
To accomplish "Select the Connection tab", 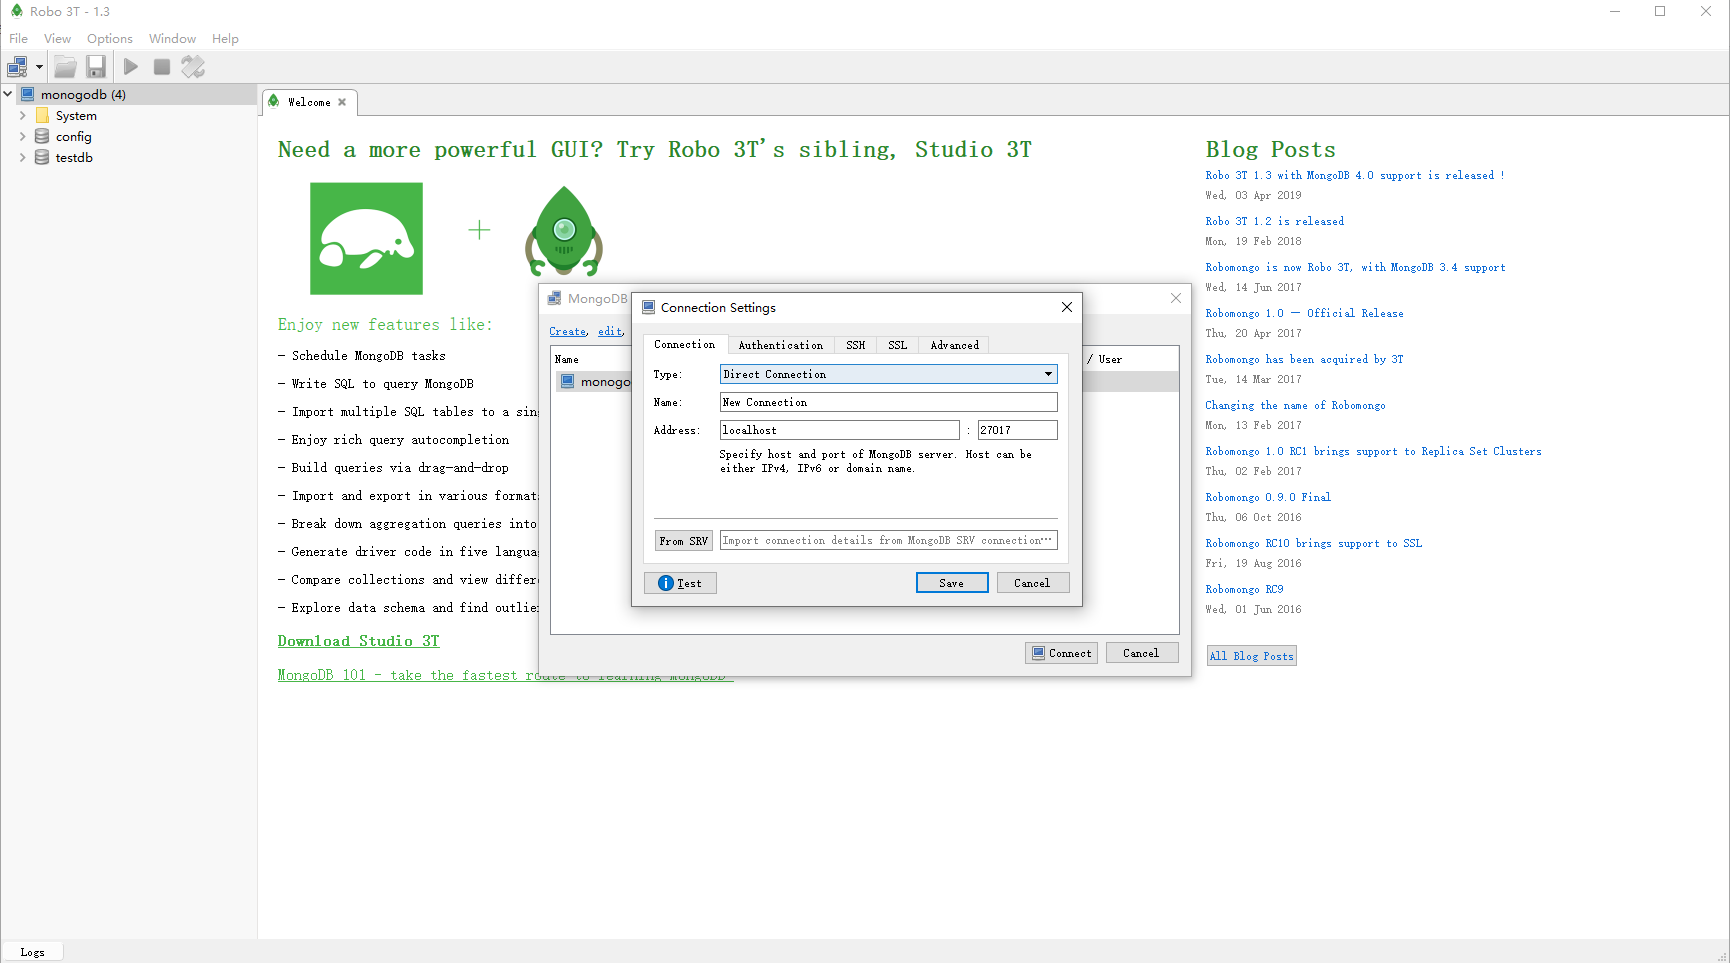I will [x=684, y=344].
